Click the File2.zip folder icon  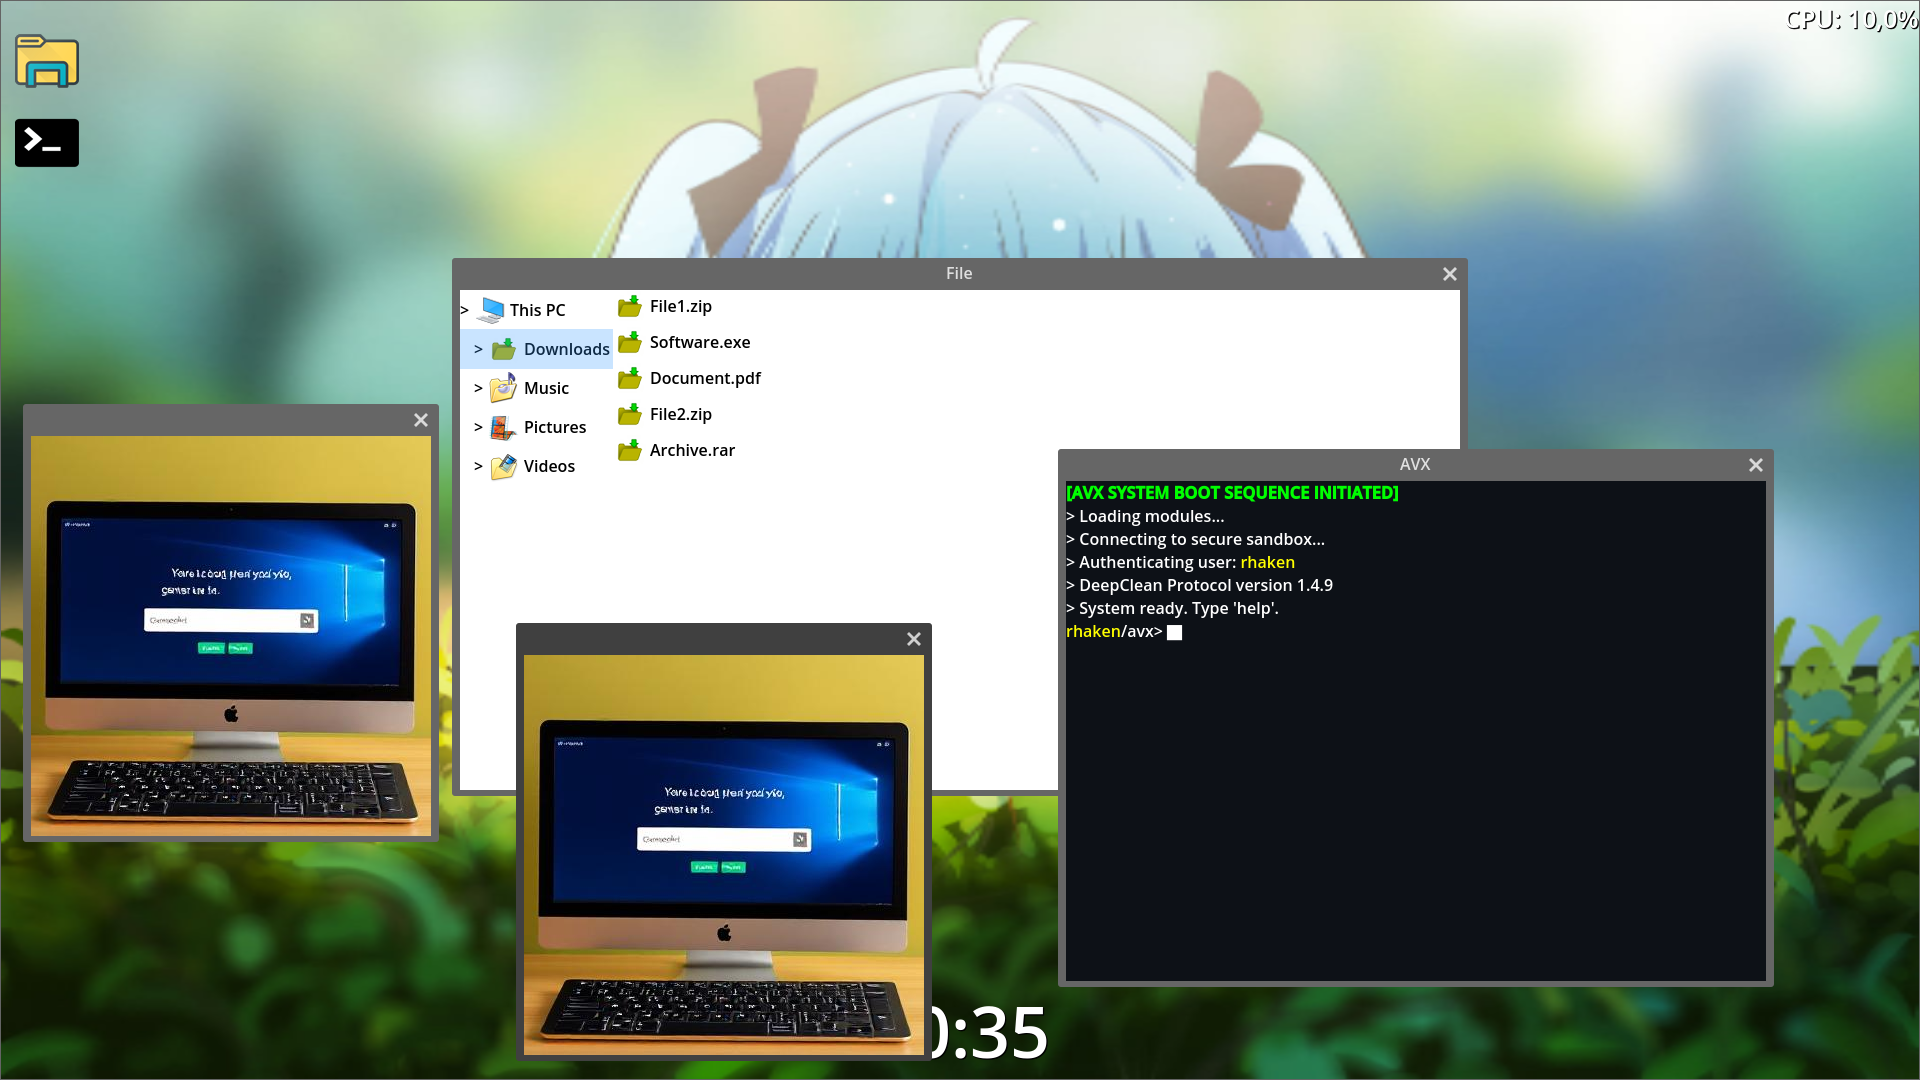[x=630, y=414]
